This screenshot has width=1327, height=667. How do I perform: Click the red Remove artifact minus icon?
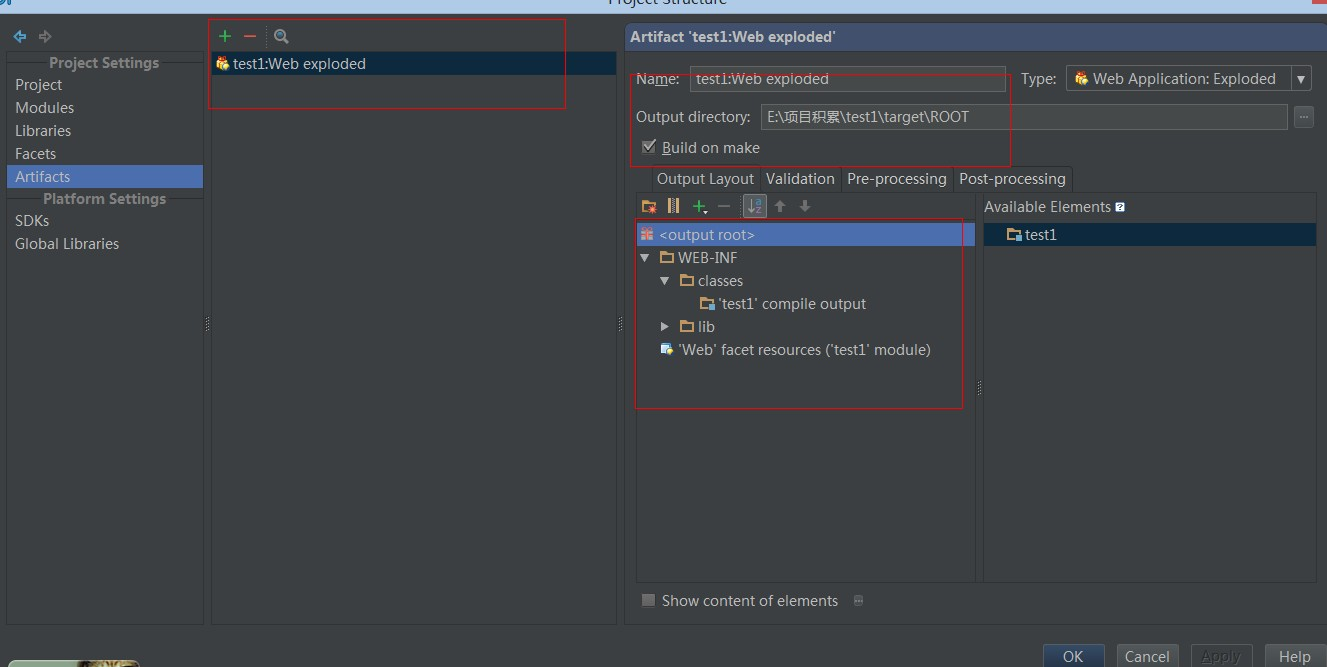tap(250, 36)
